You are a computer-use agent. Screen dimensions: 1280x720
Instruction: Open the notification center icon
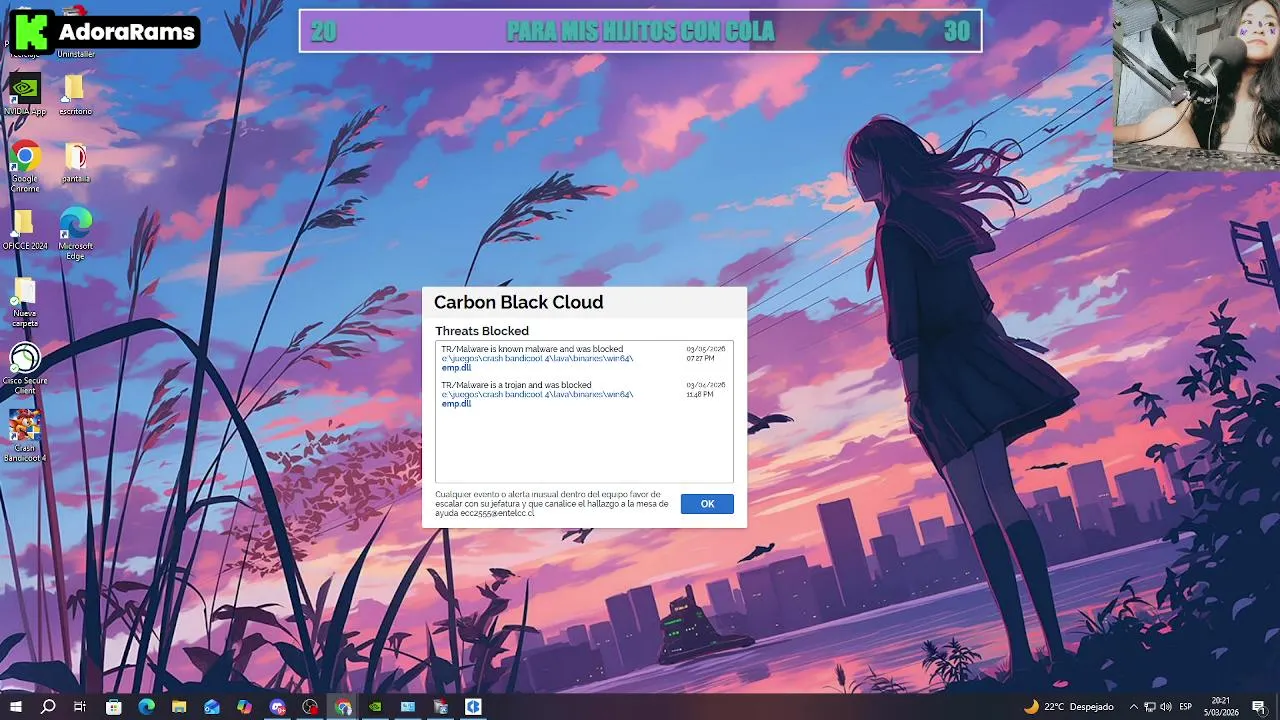coord(1259,706)
